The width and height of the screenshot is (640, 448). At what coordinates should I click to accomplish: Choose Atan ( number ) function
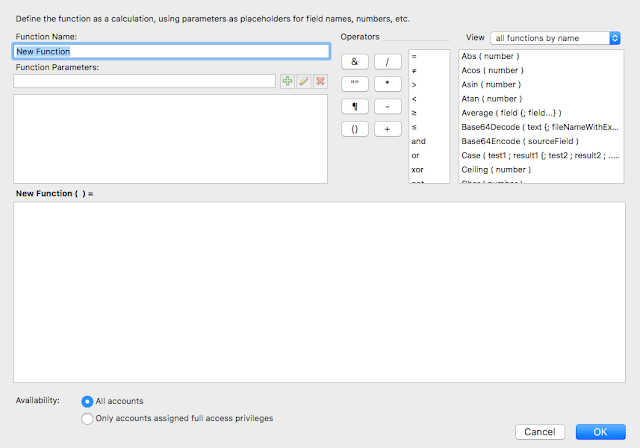[541, 99]
